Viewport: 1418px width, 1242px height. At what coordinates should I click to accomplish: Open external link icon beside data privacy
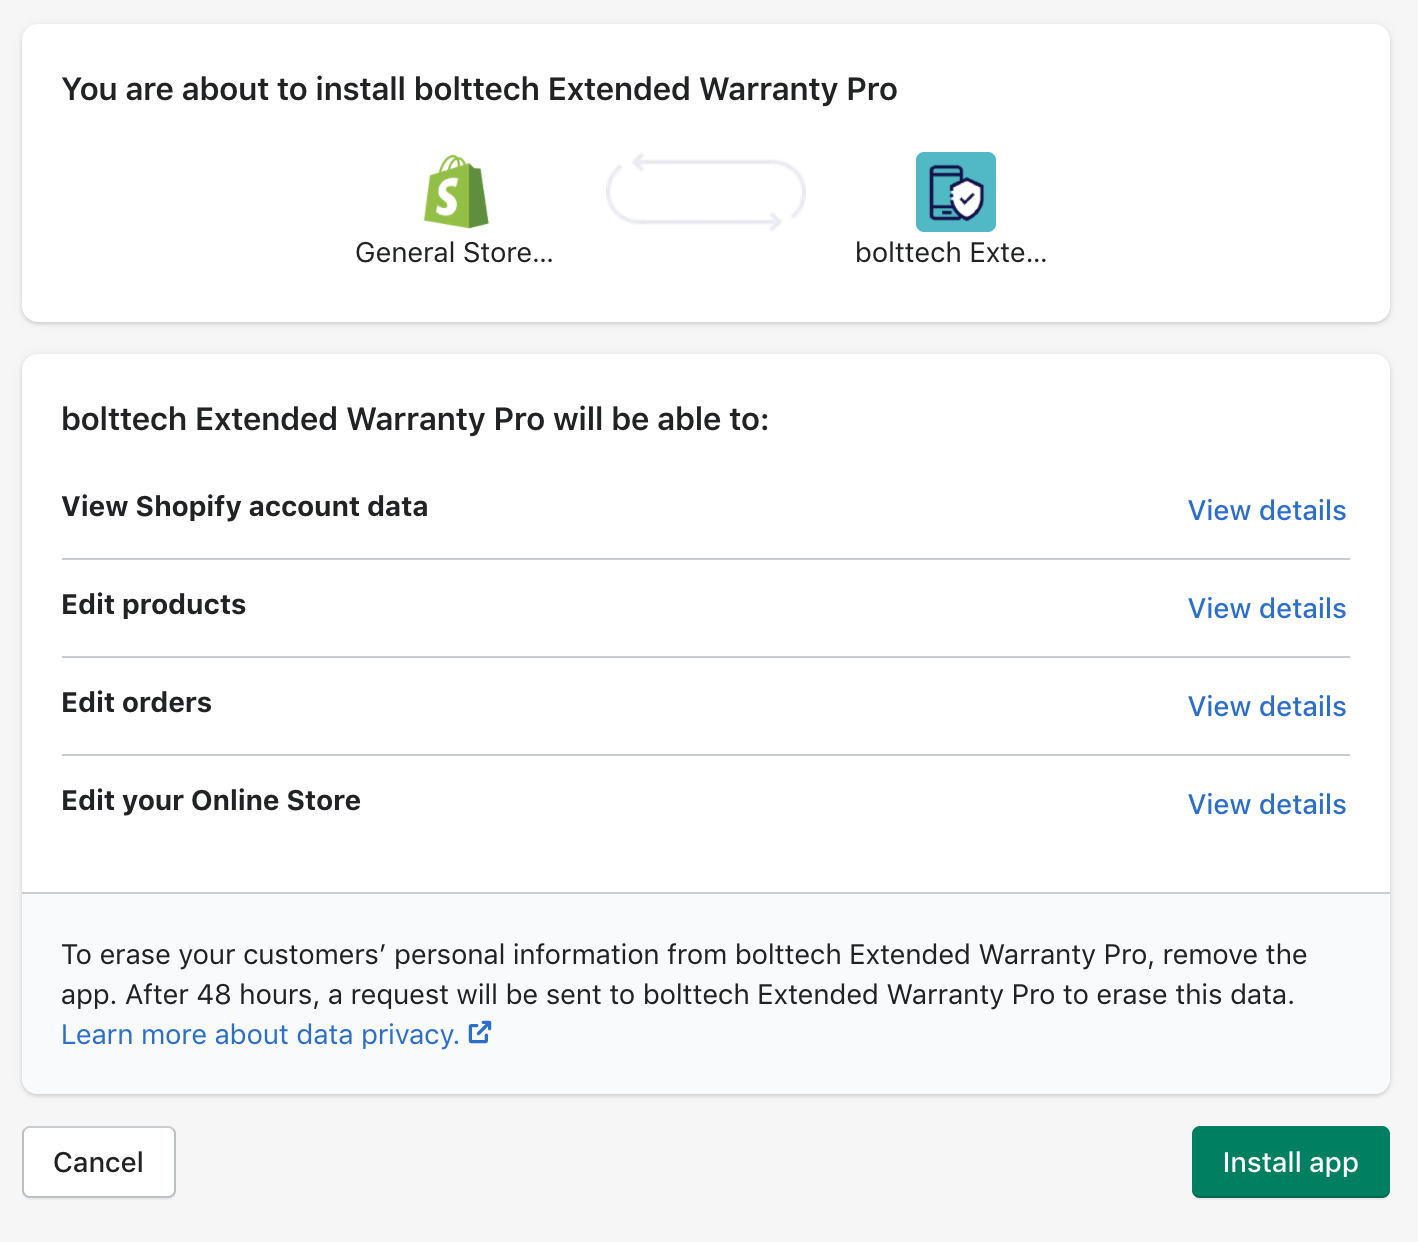(x=480, y=1032)
